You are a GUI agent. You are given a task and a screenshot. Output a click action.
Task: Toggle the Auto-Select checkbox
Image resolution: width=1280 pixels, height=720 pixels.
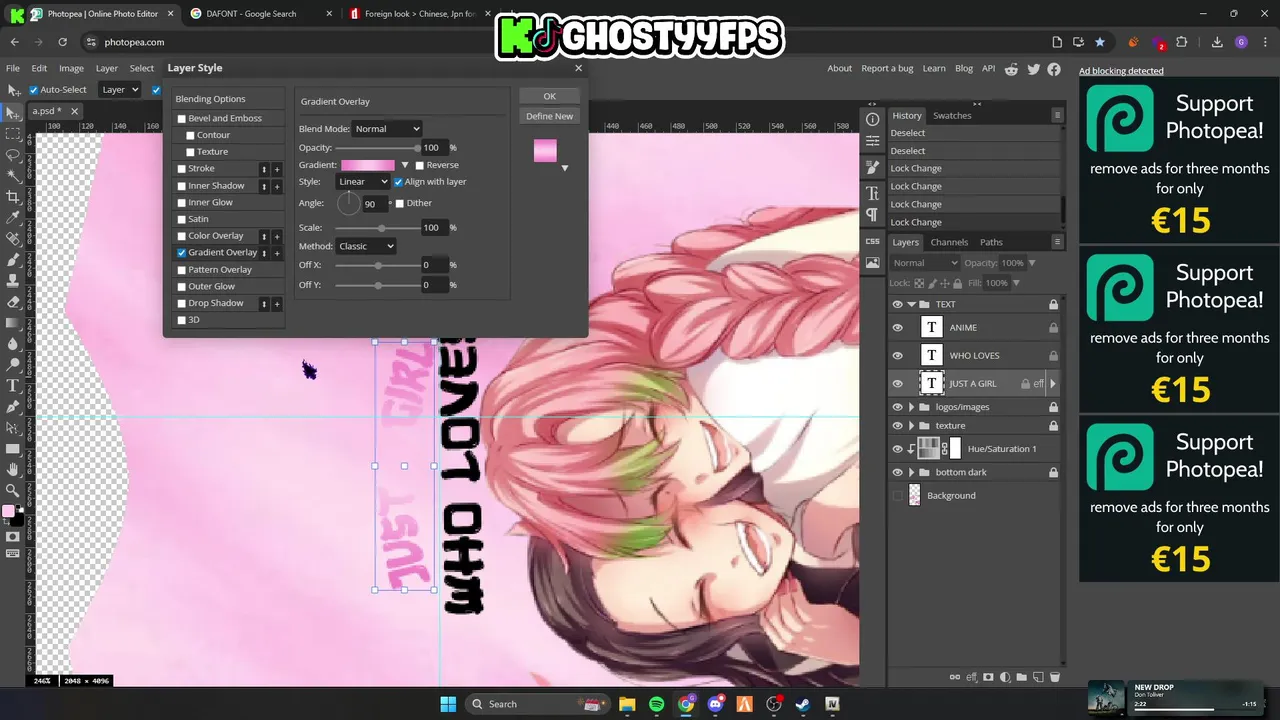coord(33,90)
